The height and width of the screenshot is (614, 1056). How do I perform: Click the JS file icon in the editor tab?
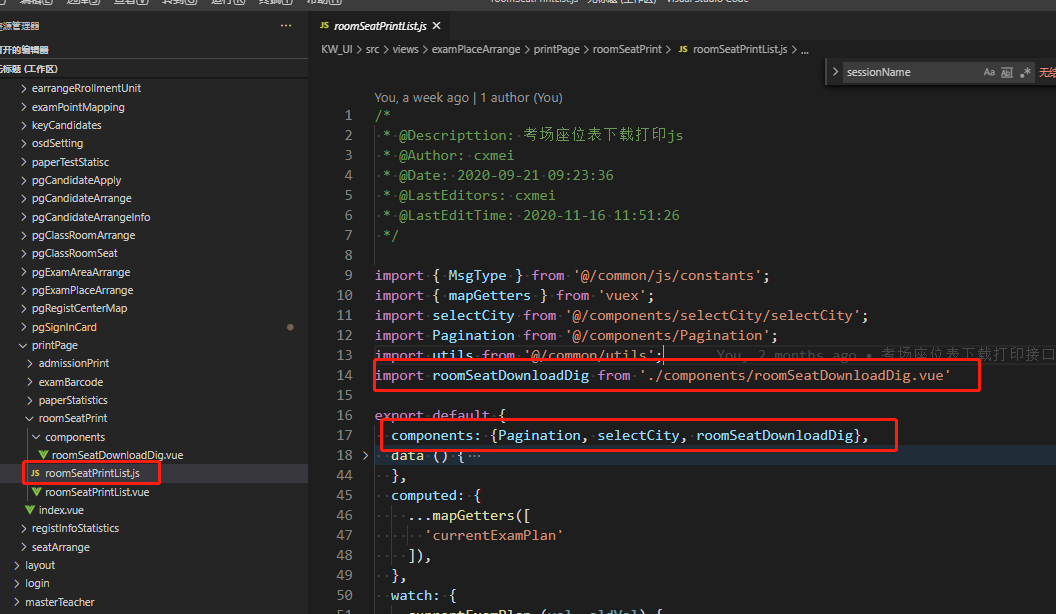pos(325,26)
